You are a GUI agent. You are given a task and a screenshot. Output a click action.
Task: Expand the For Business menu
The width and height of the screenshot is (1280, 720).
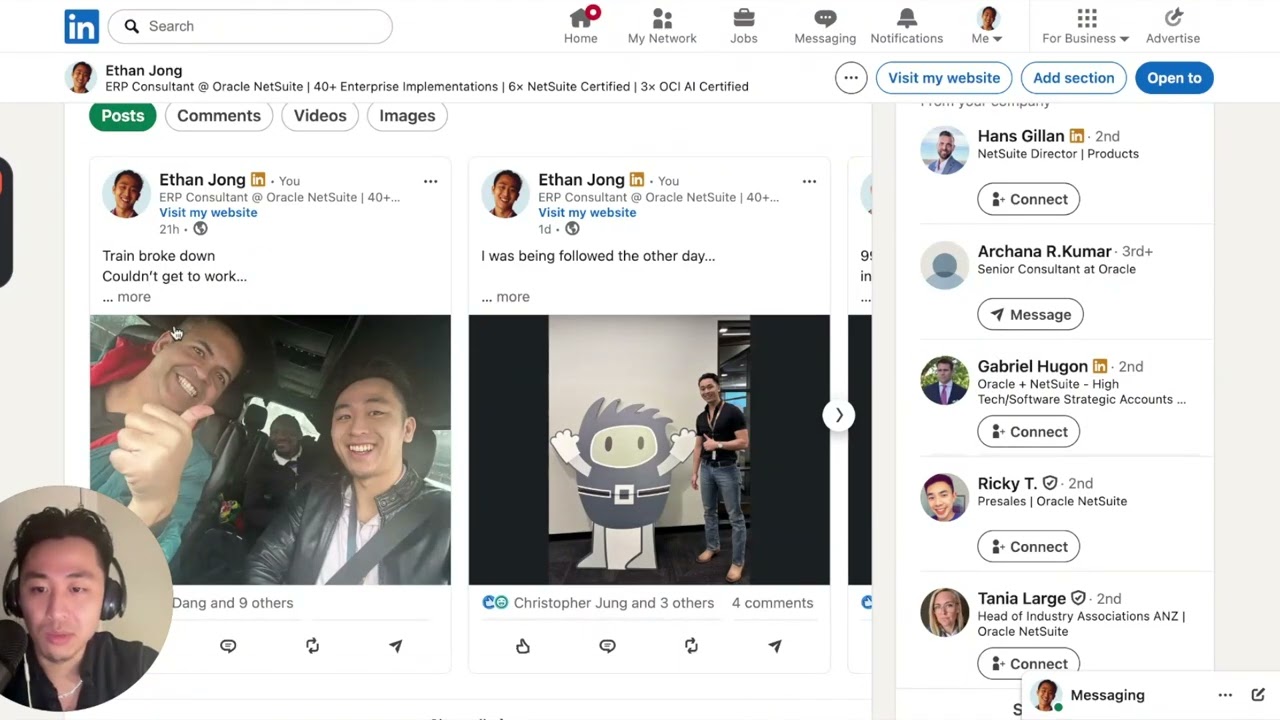pos(1086,26)
